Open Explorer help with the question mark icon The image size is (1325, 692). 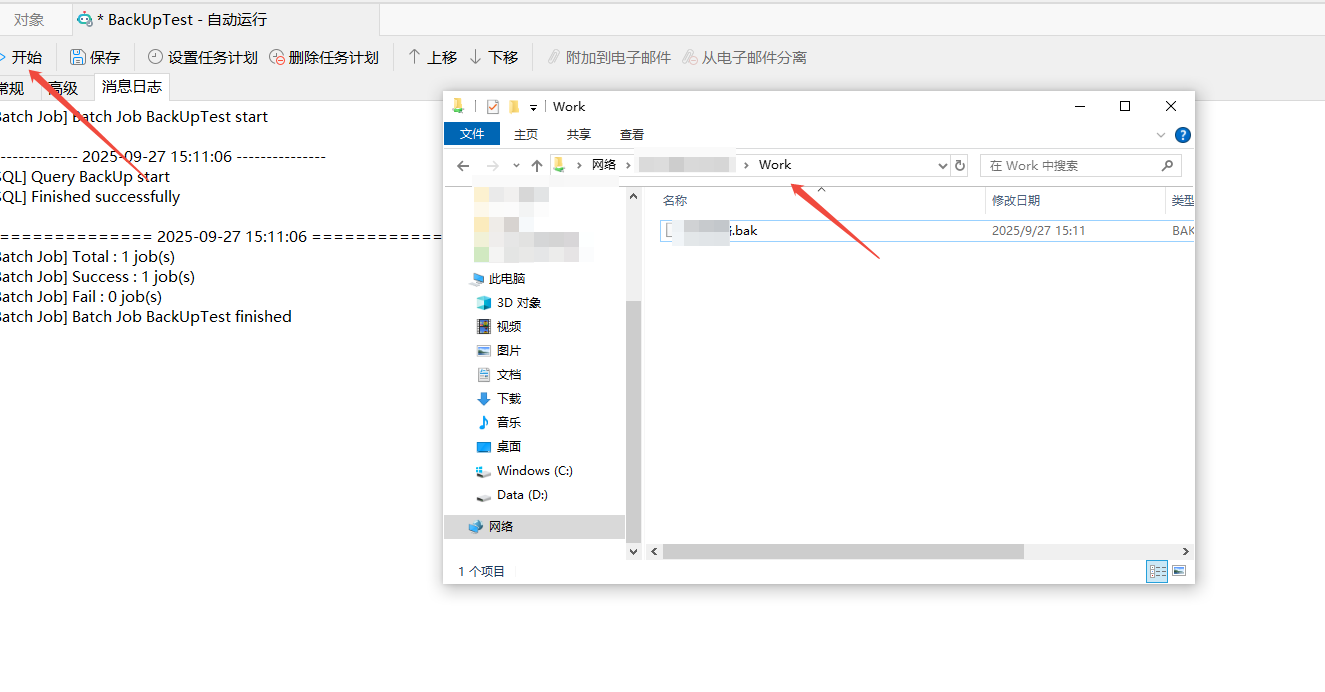click(x=1182, y=135)
